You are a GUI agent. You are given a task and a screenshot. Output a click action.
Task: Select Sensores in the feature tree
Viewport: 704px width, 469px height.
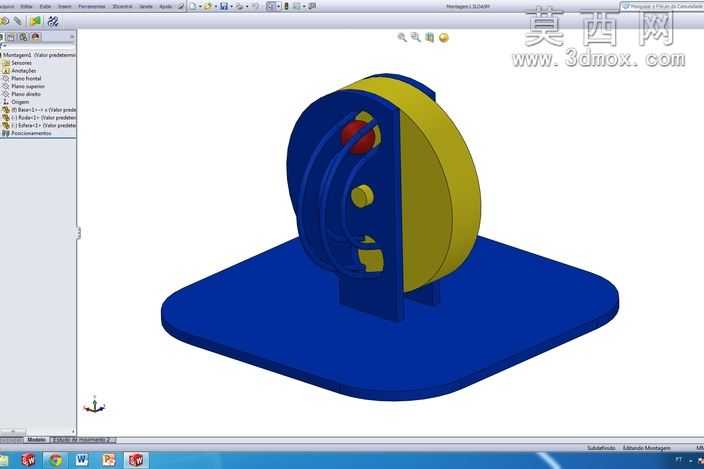pyautogui.click(x=21, y=63)
